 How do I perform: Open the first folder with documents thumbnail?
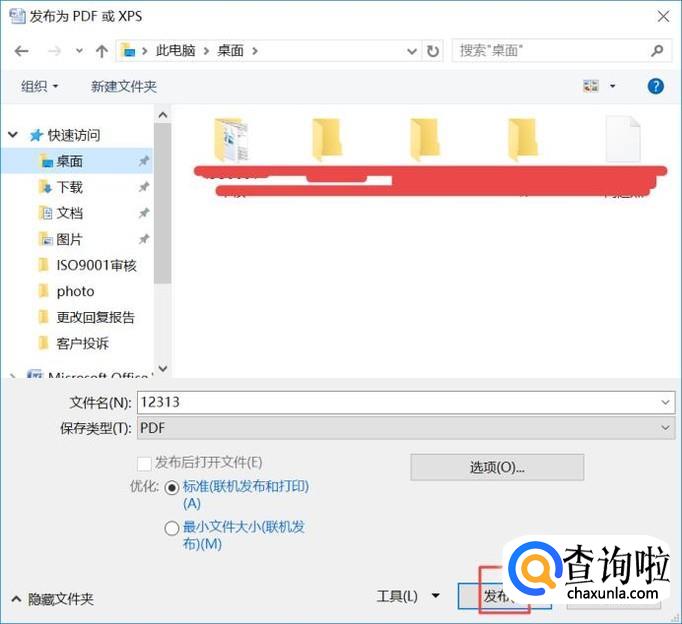230,139
